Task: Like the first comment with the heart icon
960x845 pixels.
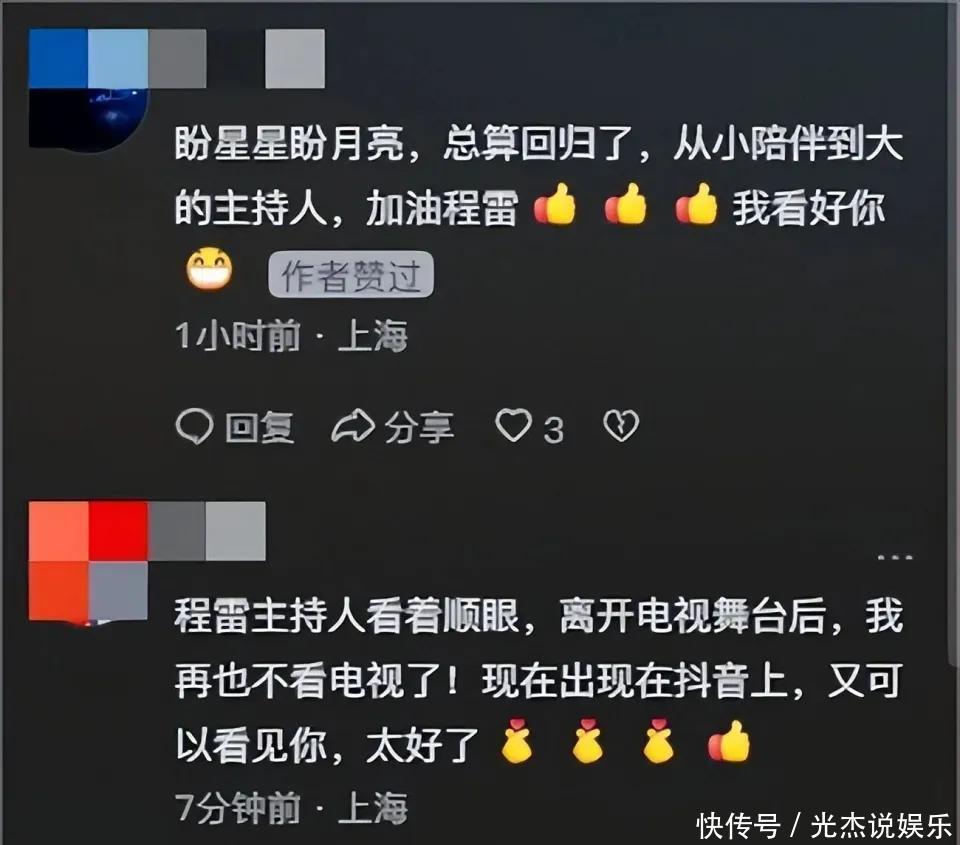Action: (513, 426)
